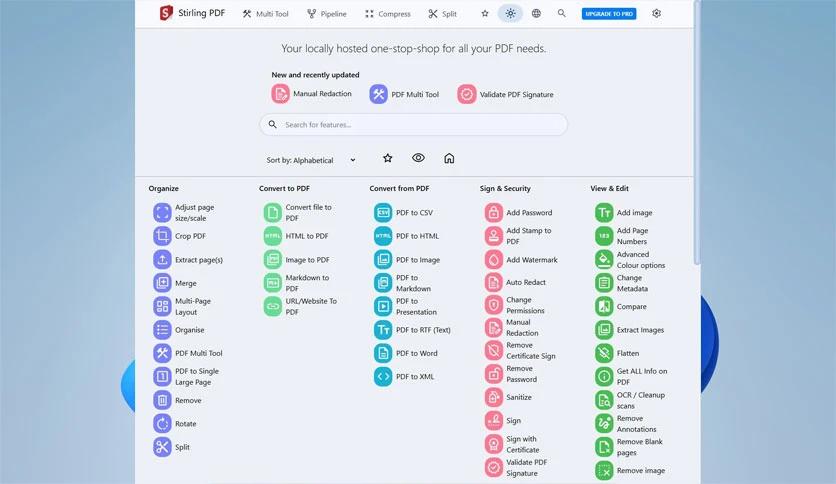This screenshot has width=836, height=484.
Task: Toggle the light/dark theme sun icon
Action: [510, 13]
